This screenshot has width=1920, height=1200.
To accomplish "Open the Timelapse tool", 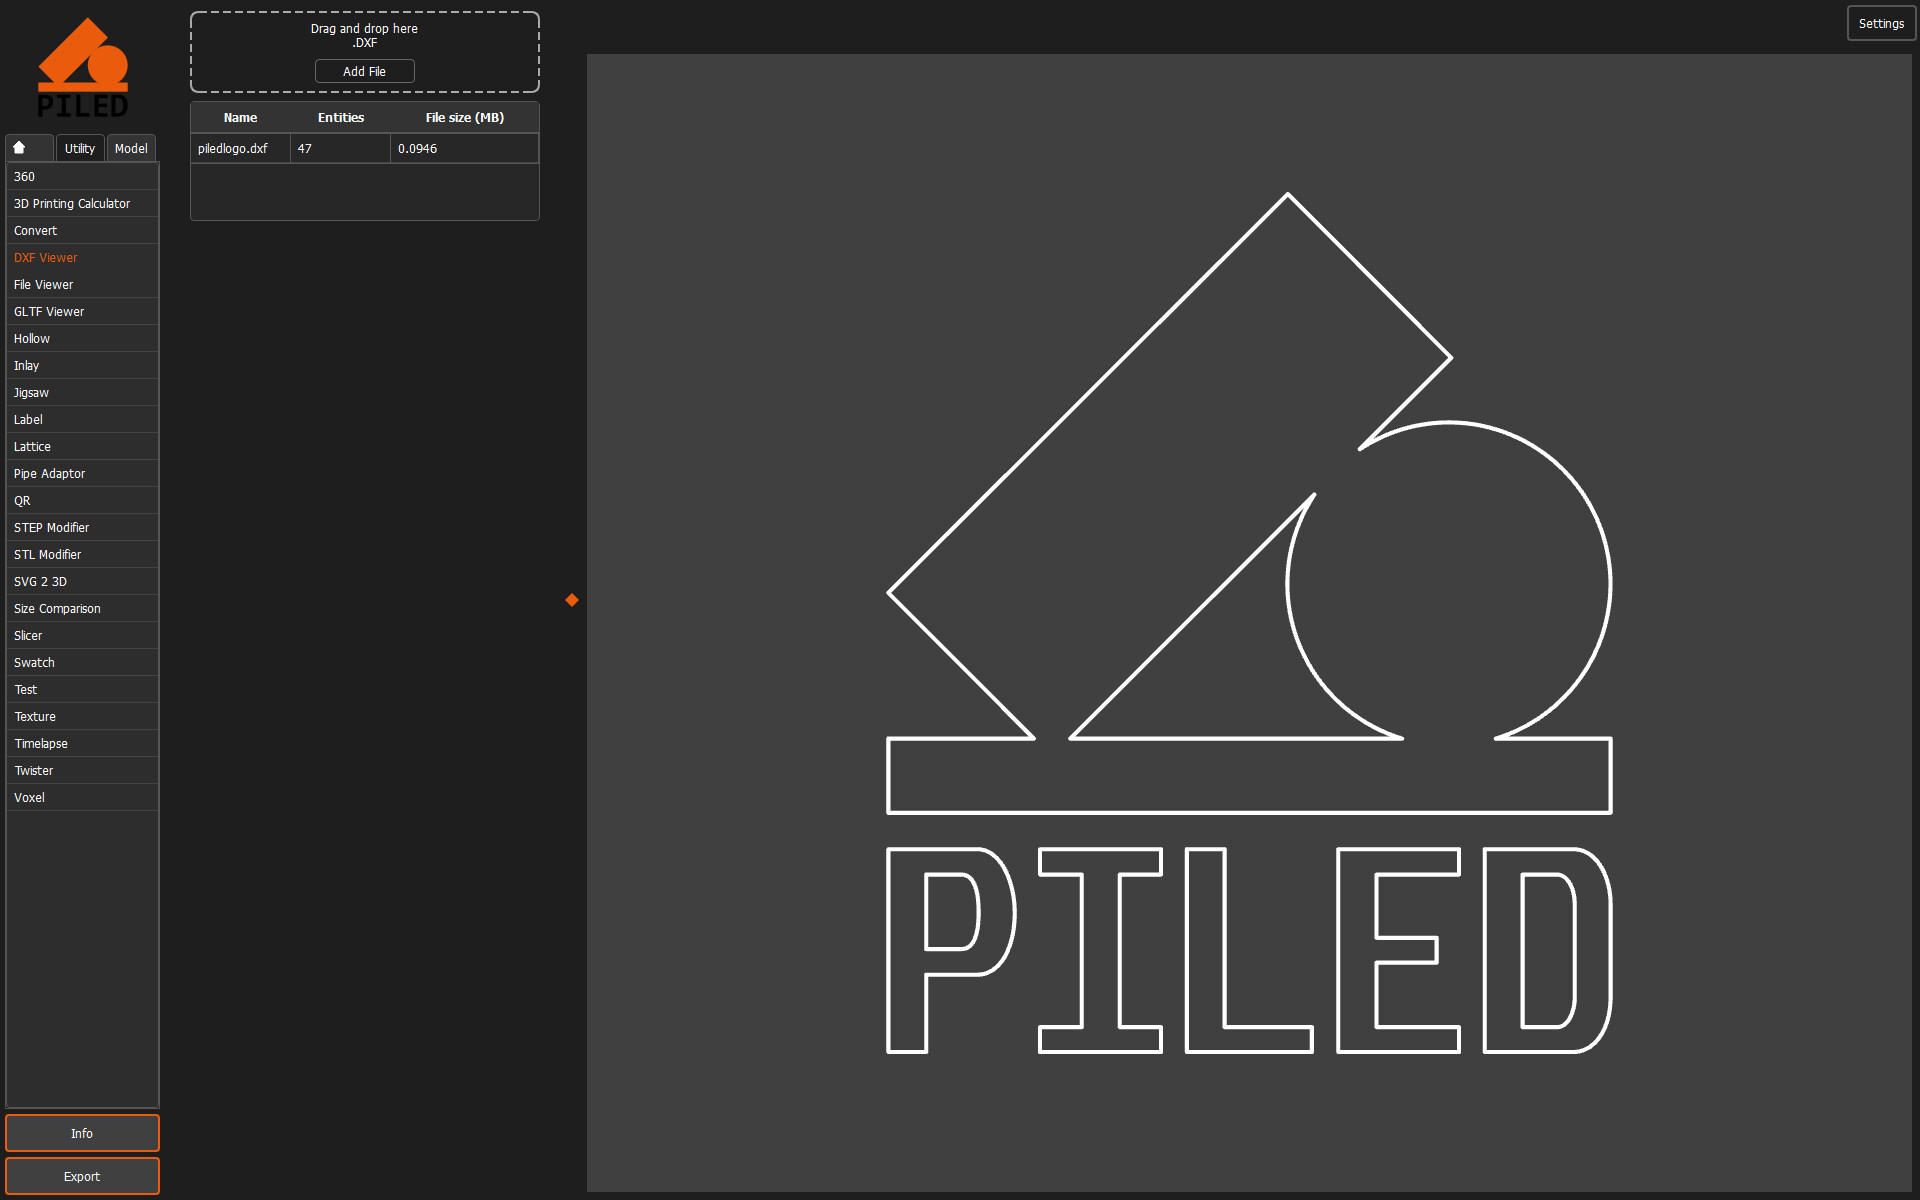I will (x=82, y=743).
